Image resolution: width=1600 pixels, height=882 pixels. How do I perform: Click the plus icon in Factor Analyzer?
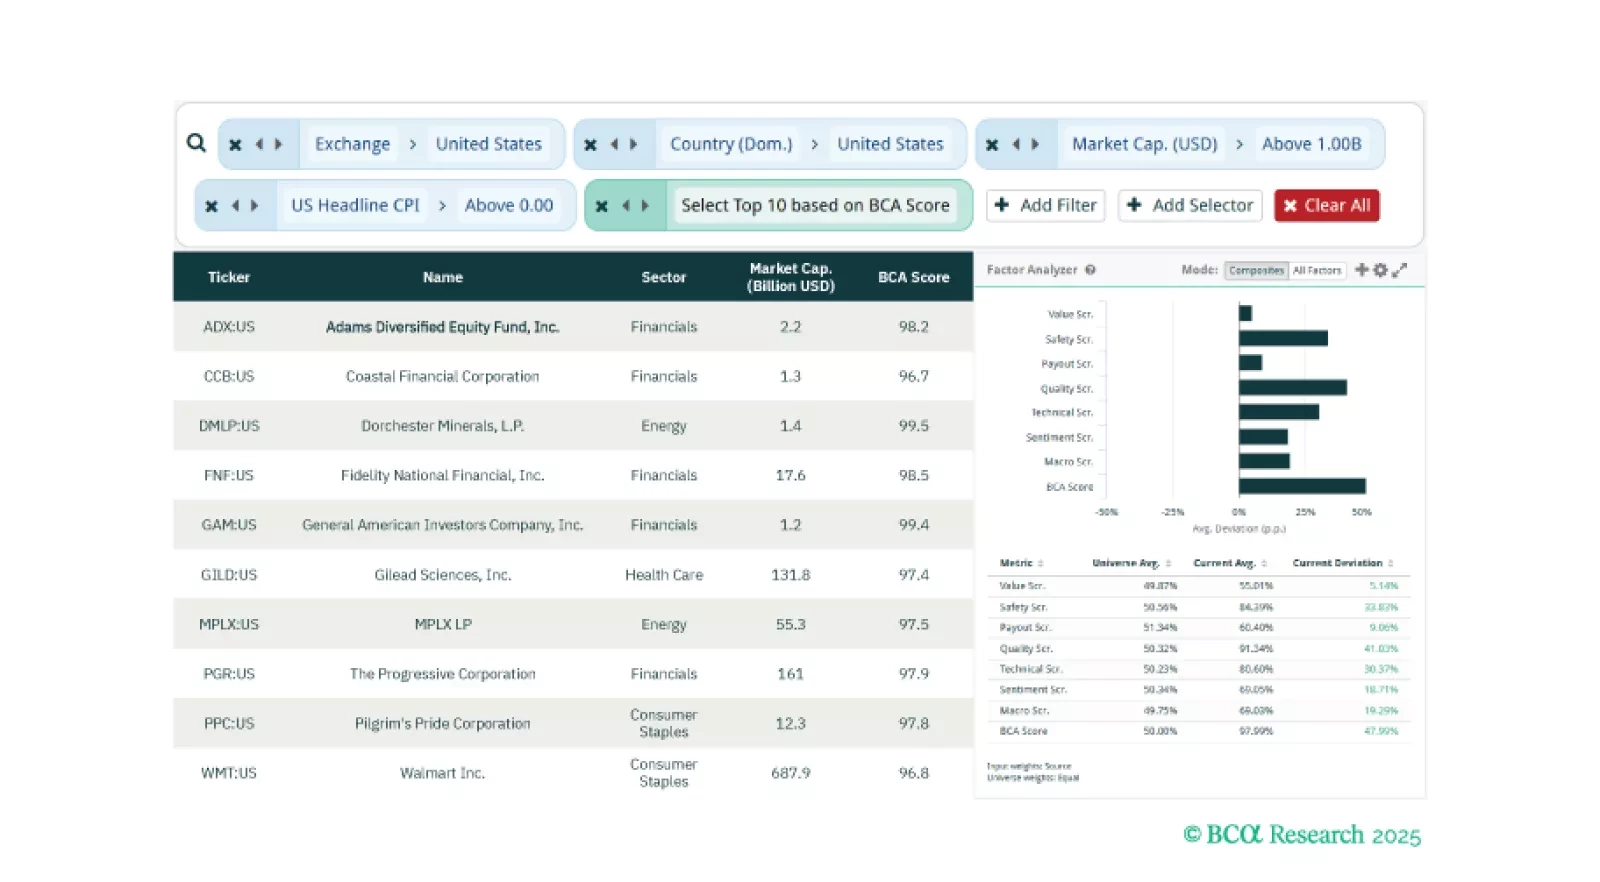pyautogui.click(x=1361, y=270)
